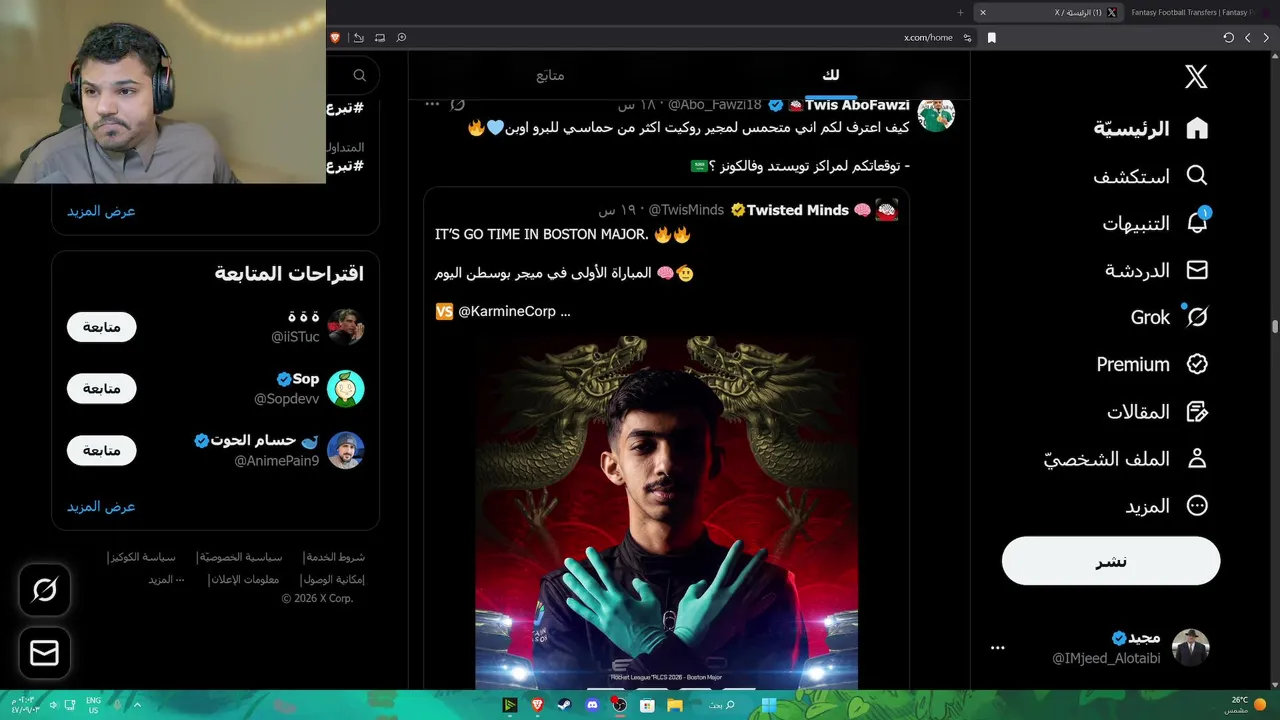Open Premium subscription page
The height and width of the screenshot is (720, 1280).
tap(1153, 364)
